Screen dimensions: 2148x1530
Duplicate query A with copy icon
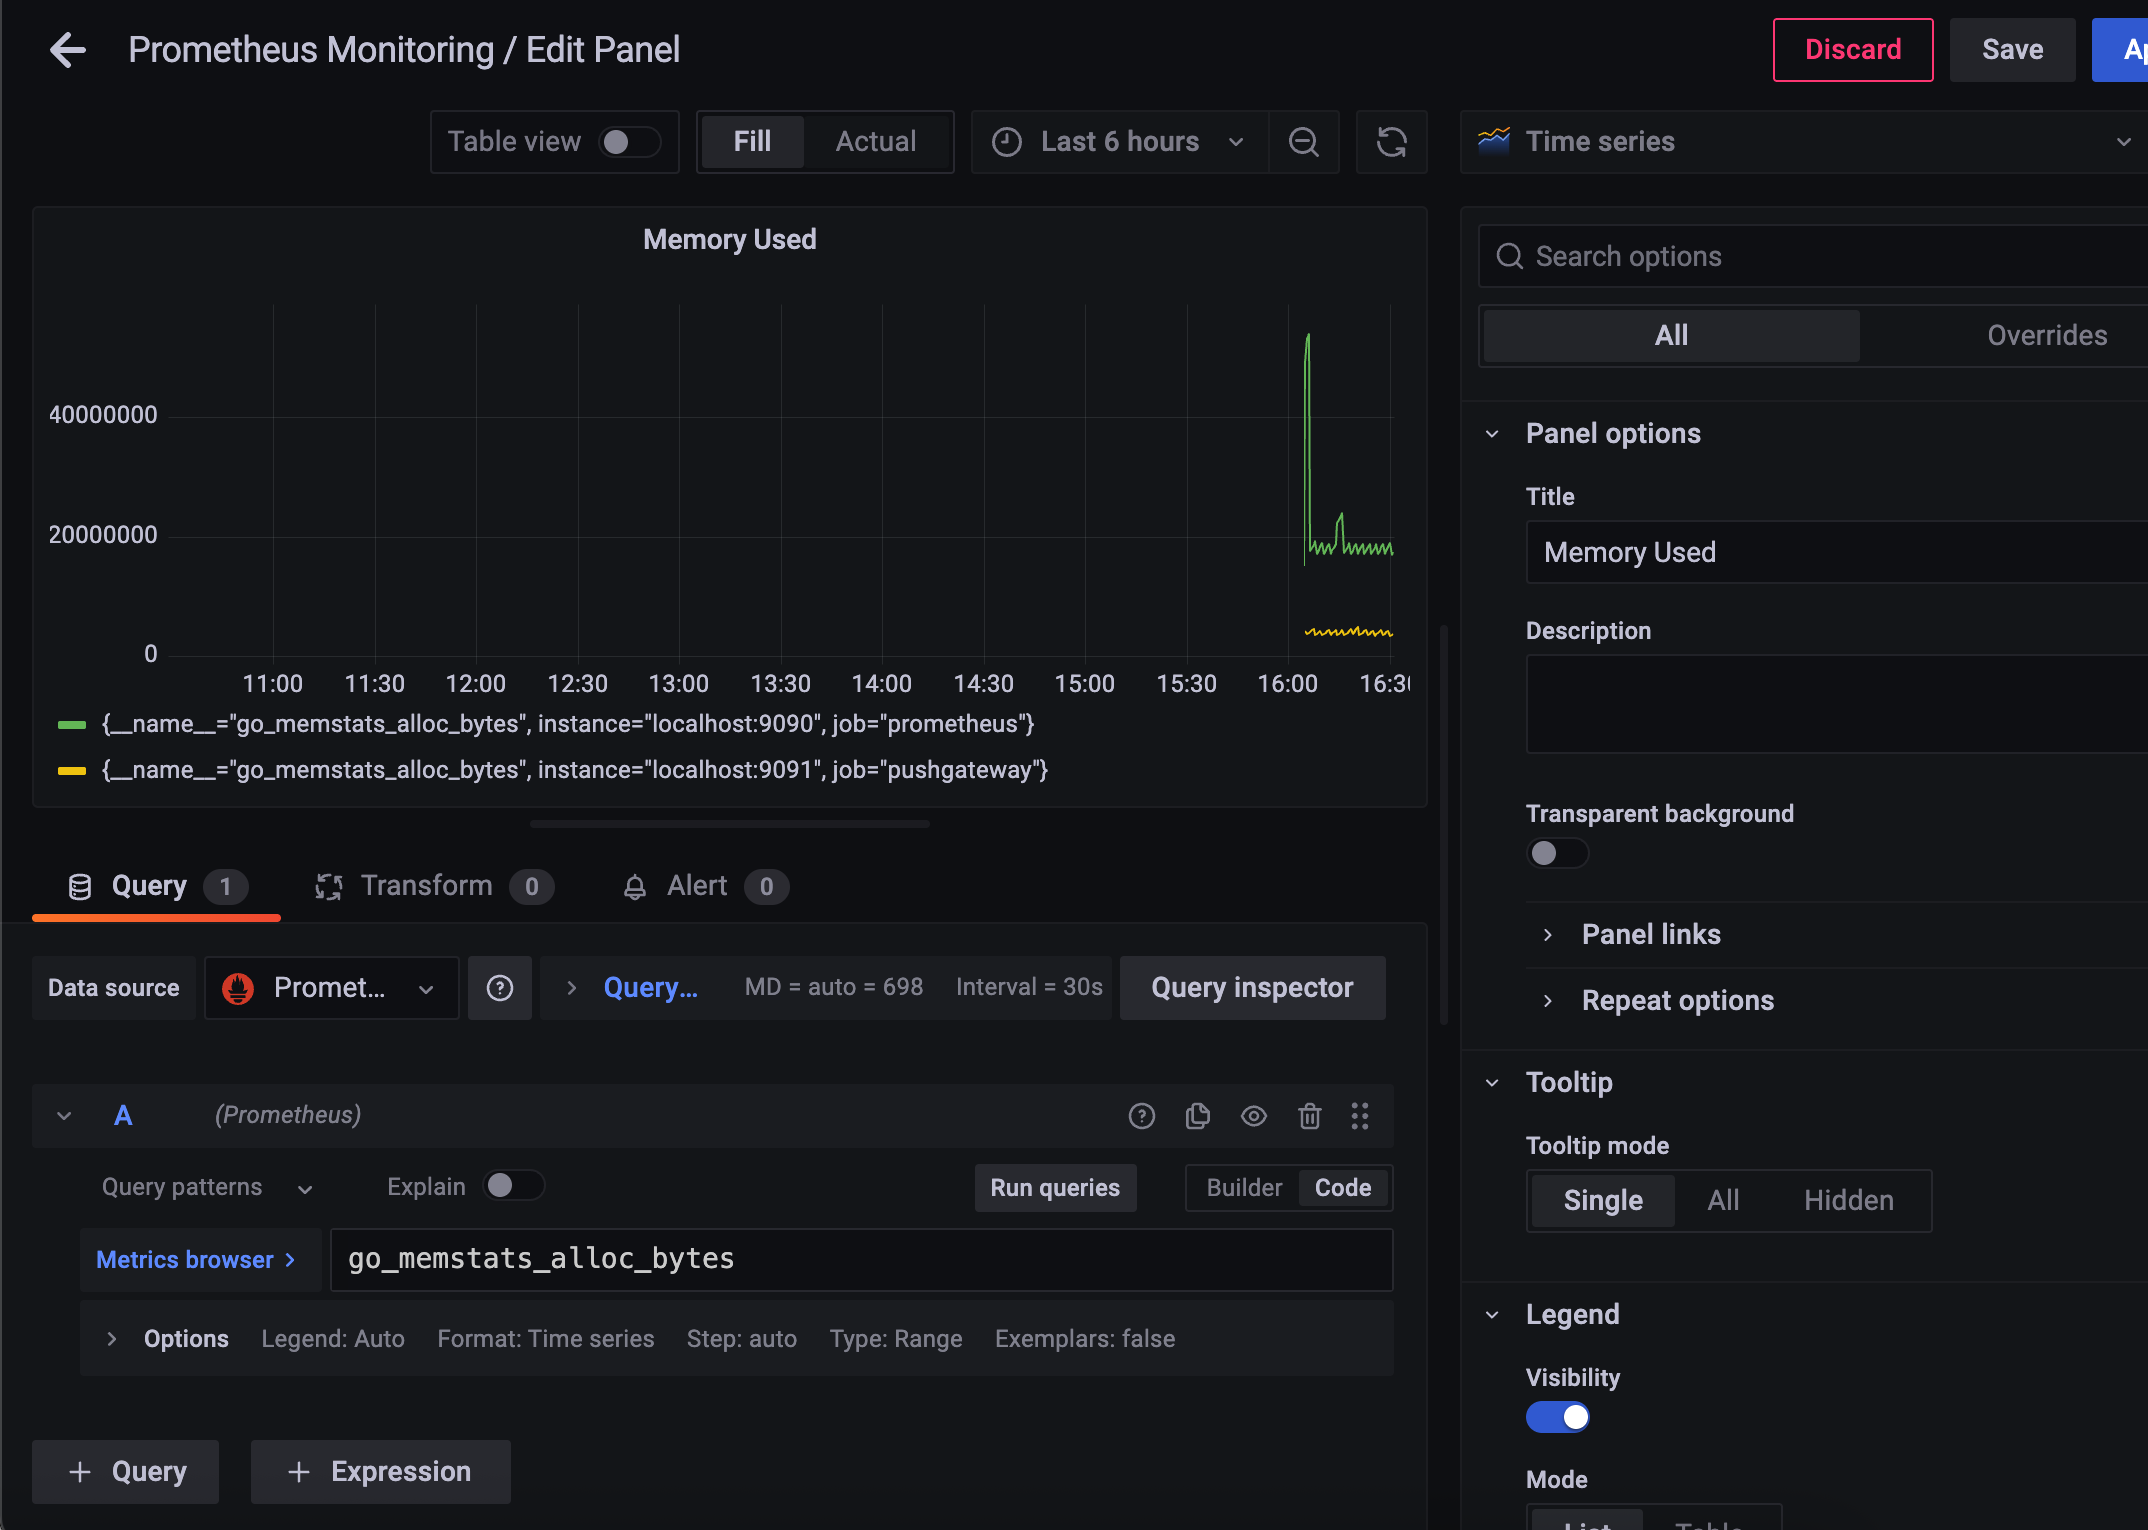[1197, 1116]
